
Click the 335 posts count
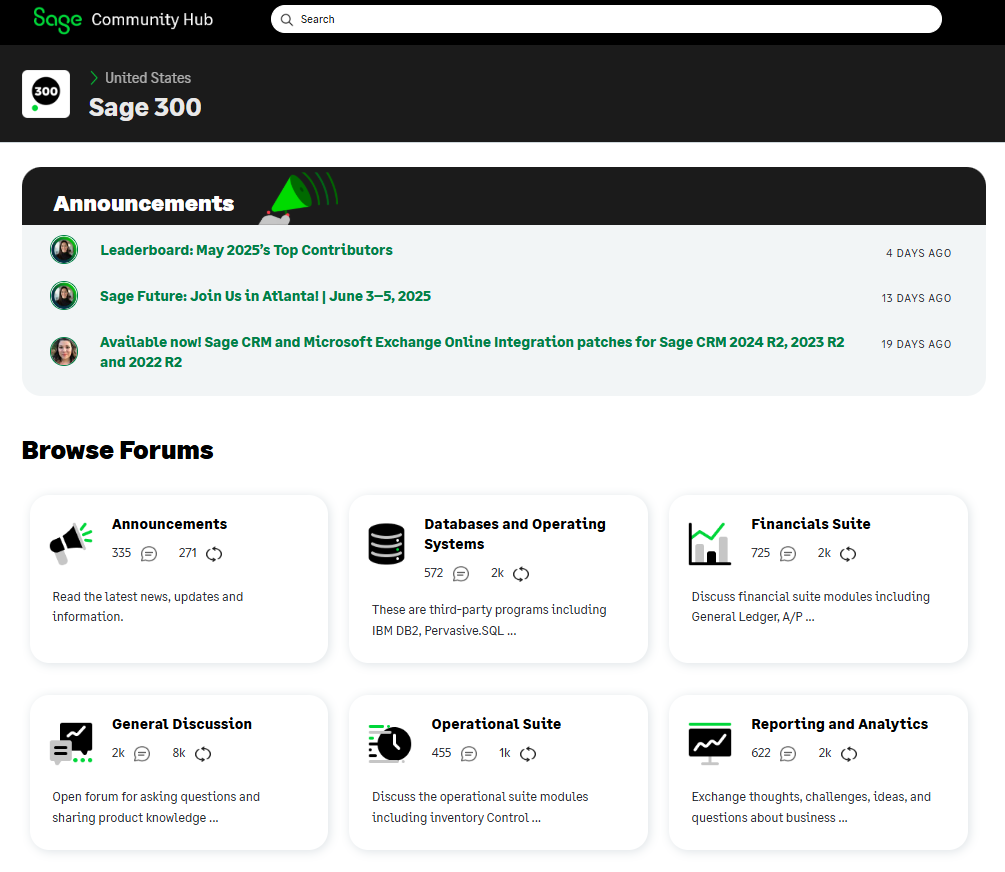point(121,553)
